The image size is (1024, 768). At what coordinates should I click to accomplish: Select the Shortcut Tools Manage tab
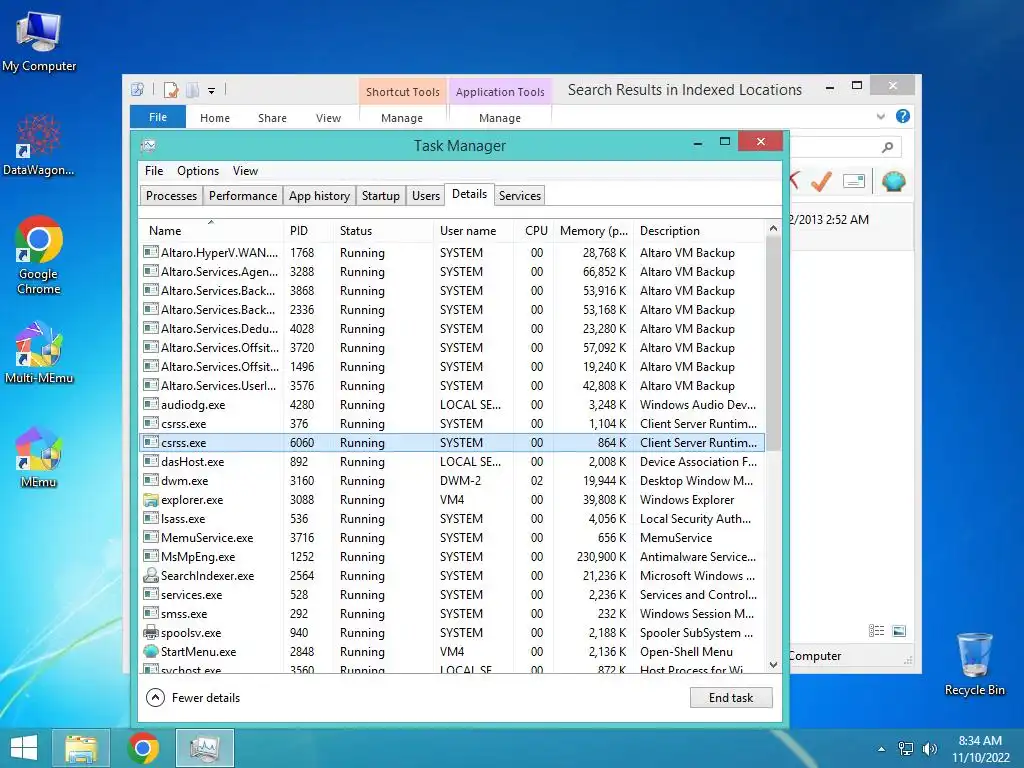click(x=402, y=118)
